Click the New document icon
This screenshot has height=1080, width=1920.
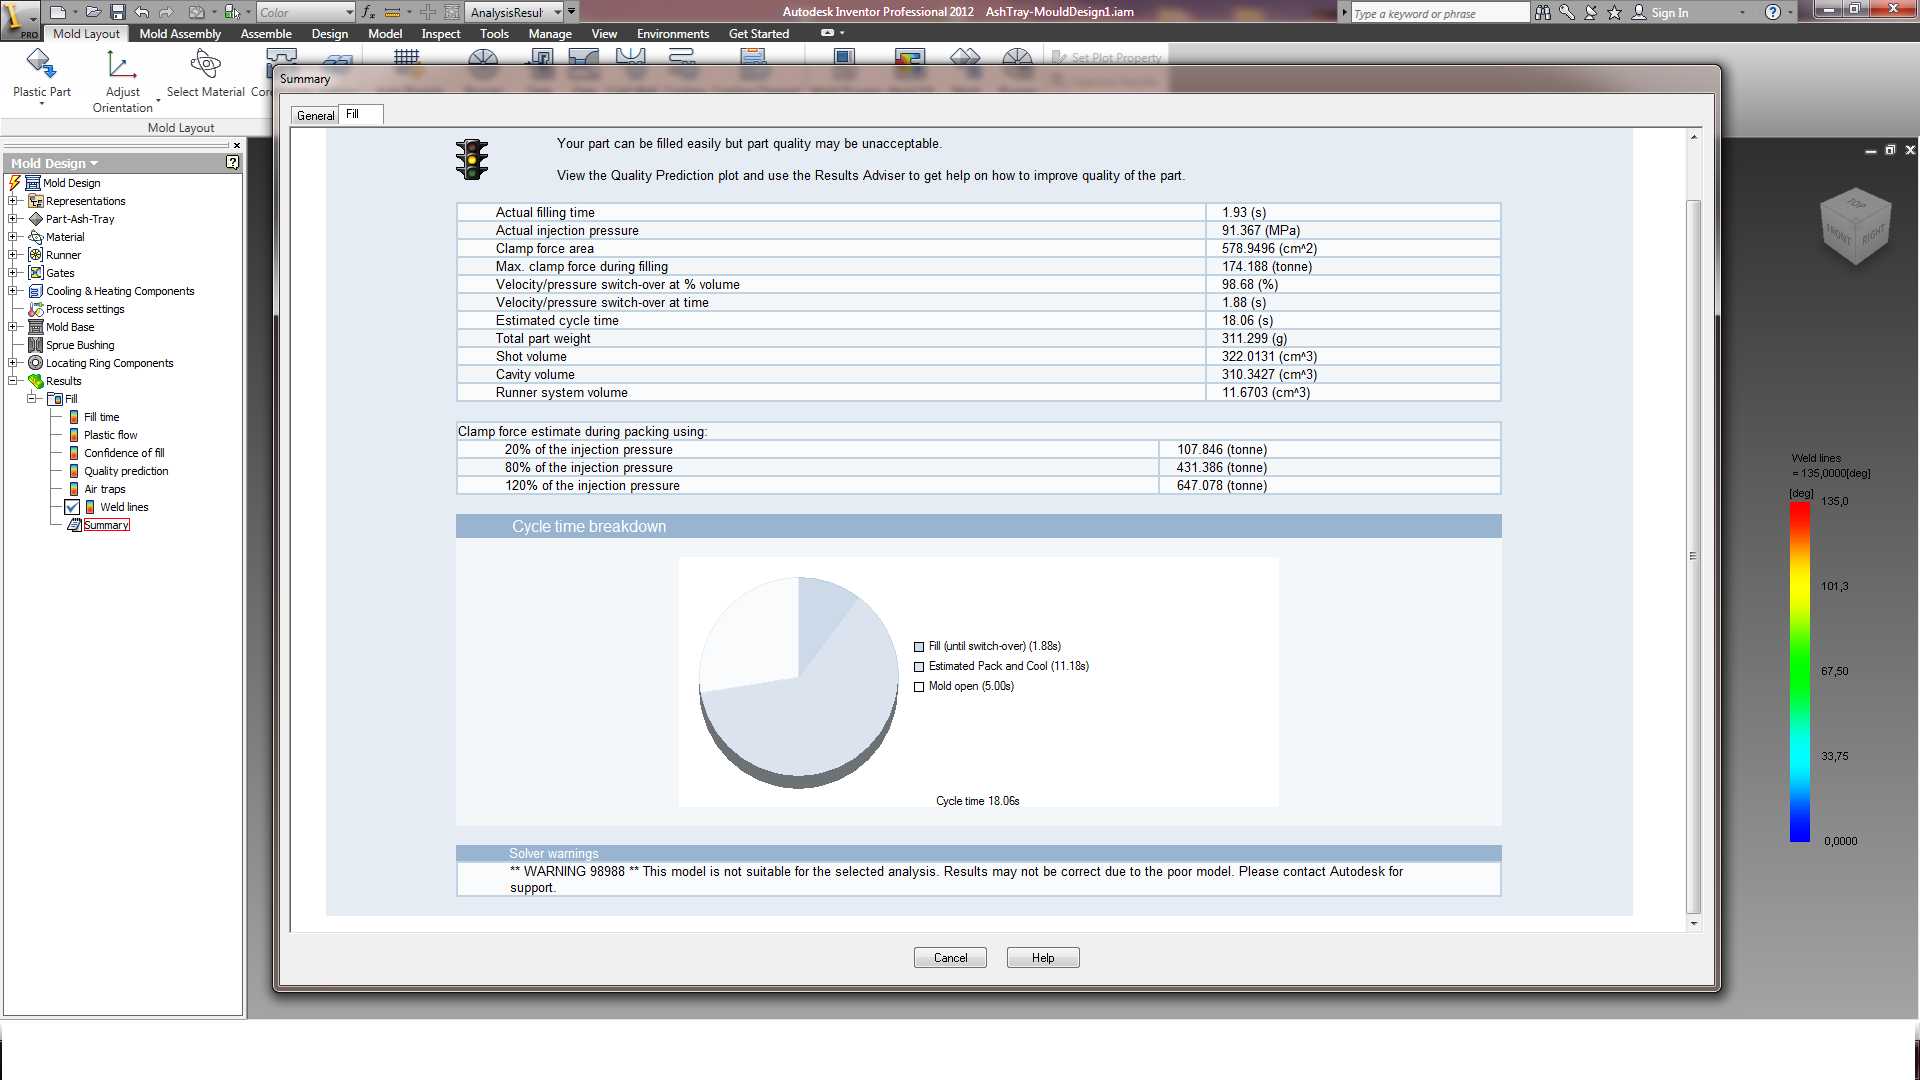point(58,12)
